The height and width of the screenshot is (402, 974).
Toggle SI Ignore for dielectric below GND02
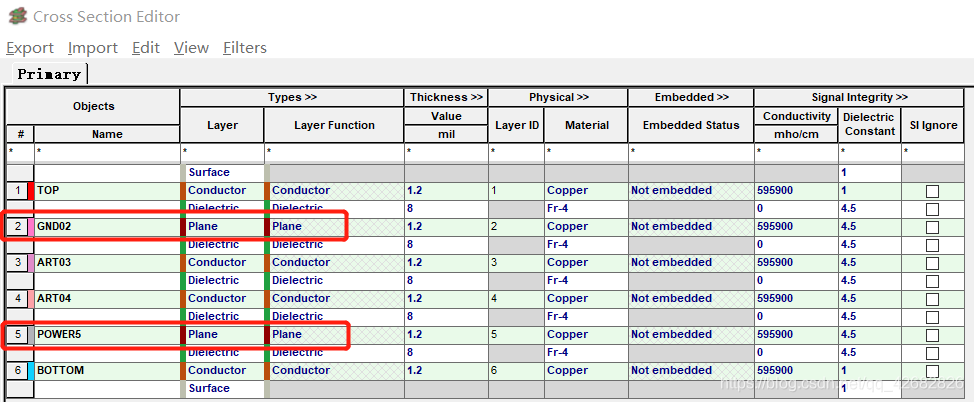(x=932, y=245)
